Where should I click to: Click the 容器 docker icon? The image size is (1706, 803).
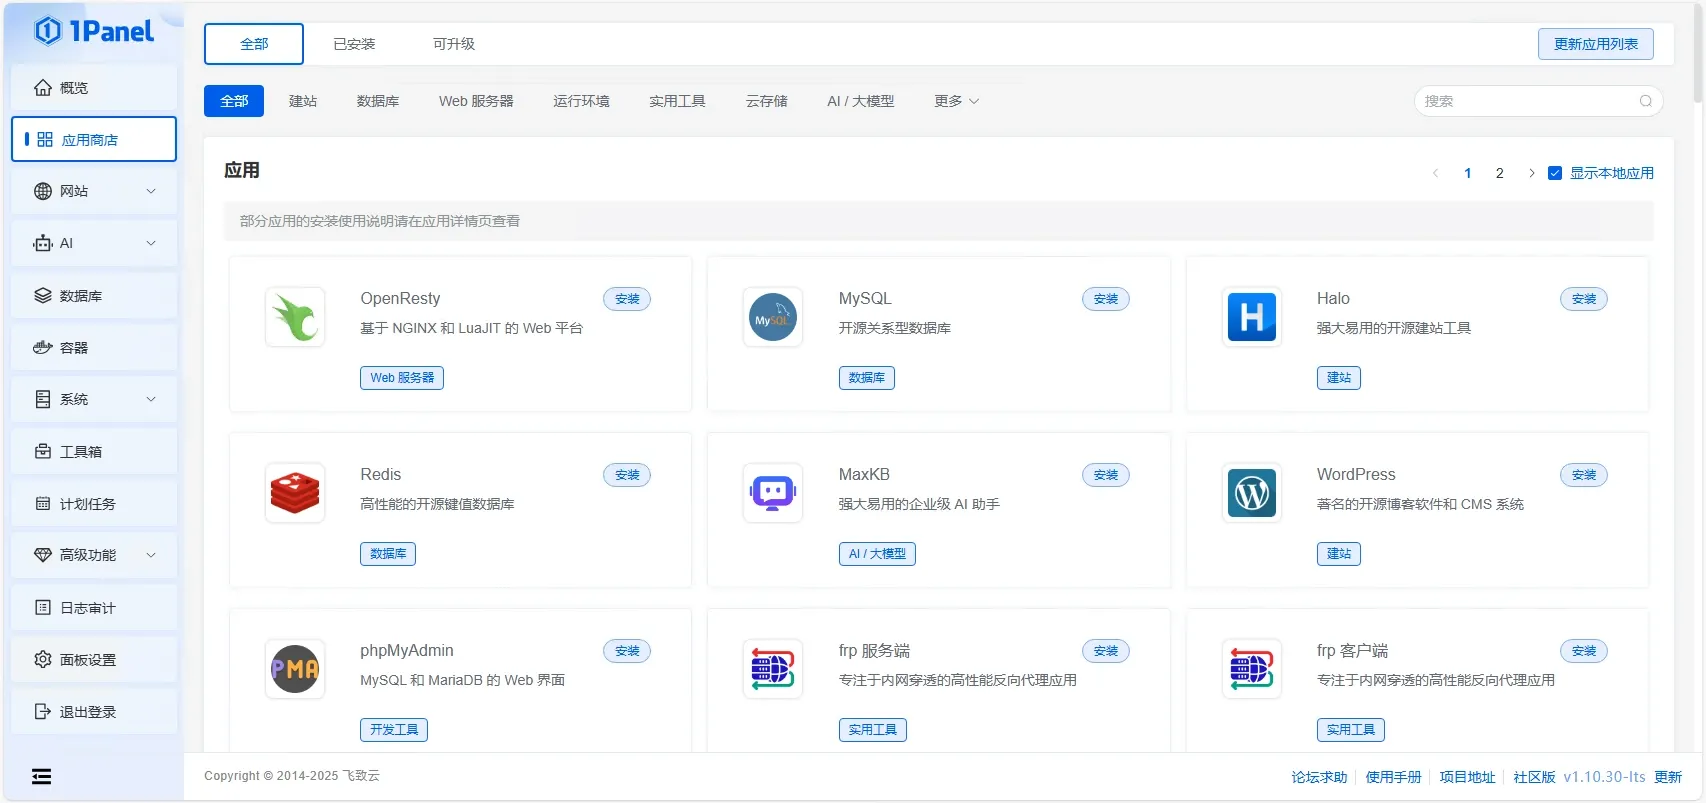(x=43, y=348)
